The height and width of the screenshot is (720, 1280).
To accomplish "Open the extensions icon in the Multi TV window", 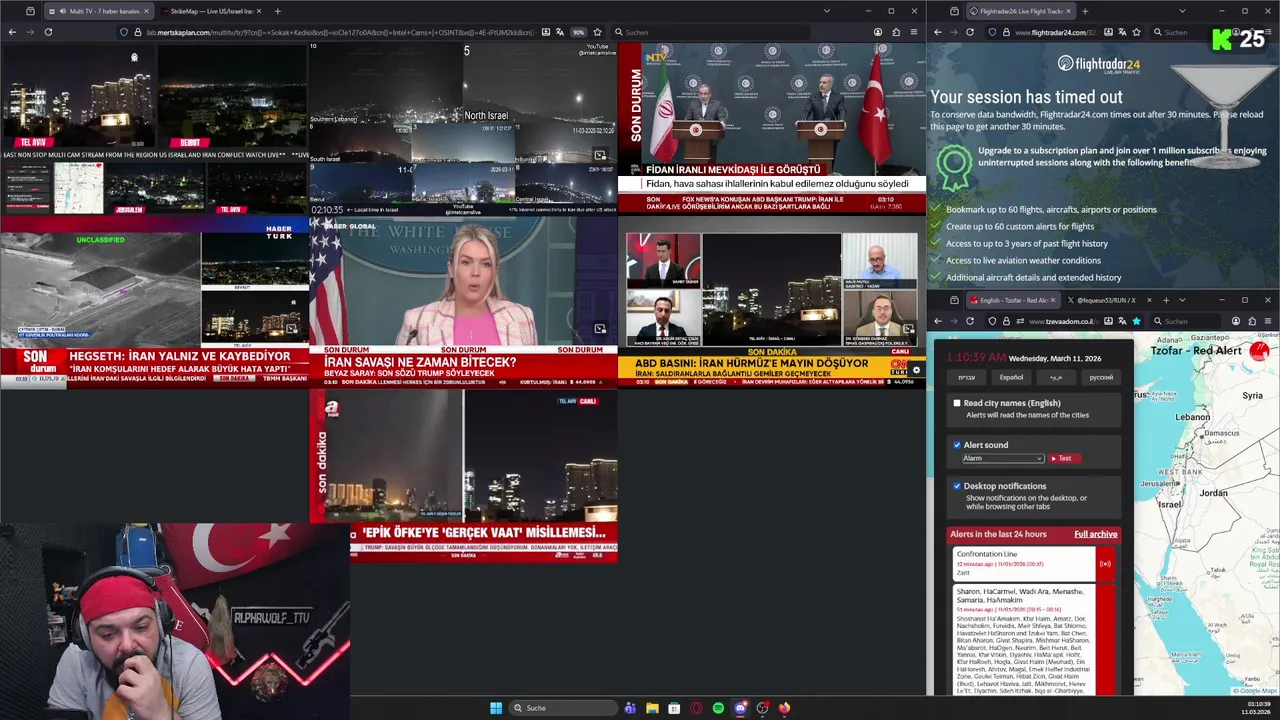I will coord(896,32).
